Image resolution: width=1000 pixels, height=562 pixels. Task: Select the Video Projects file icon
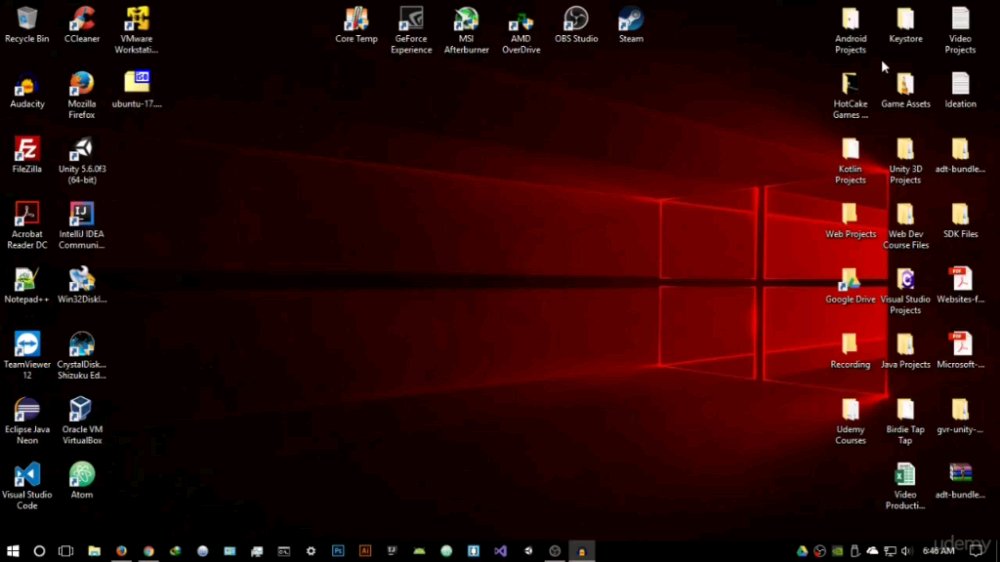(960, 30)
